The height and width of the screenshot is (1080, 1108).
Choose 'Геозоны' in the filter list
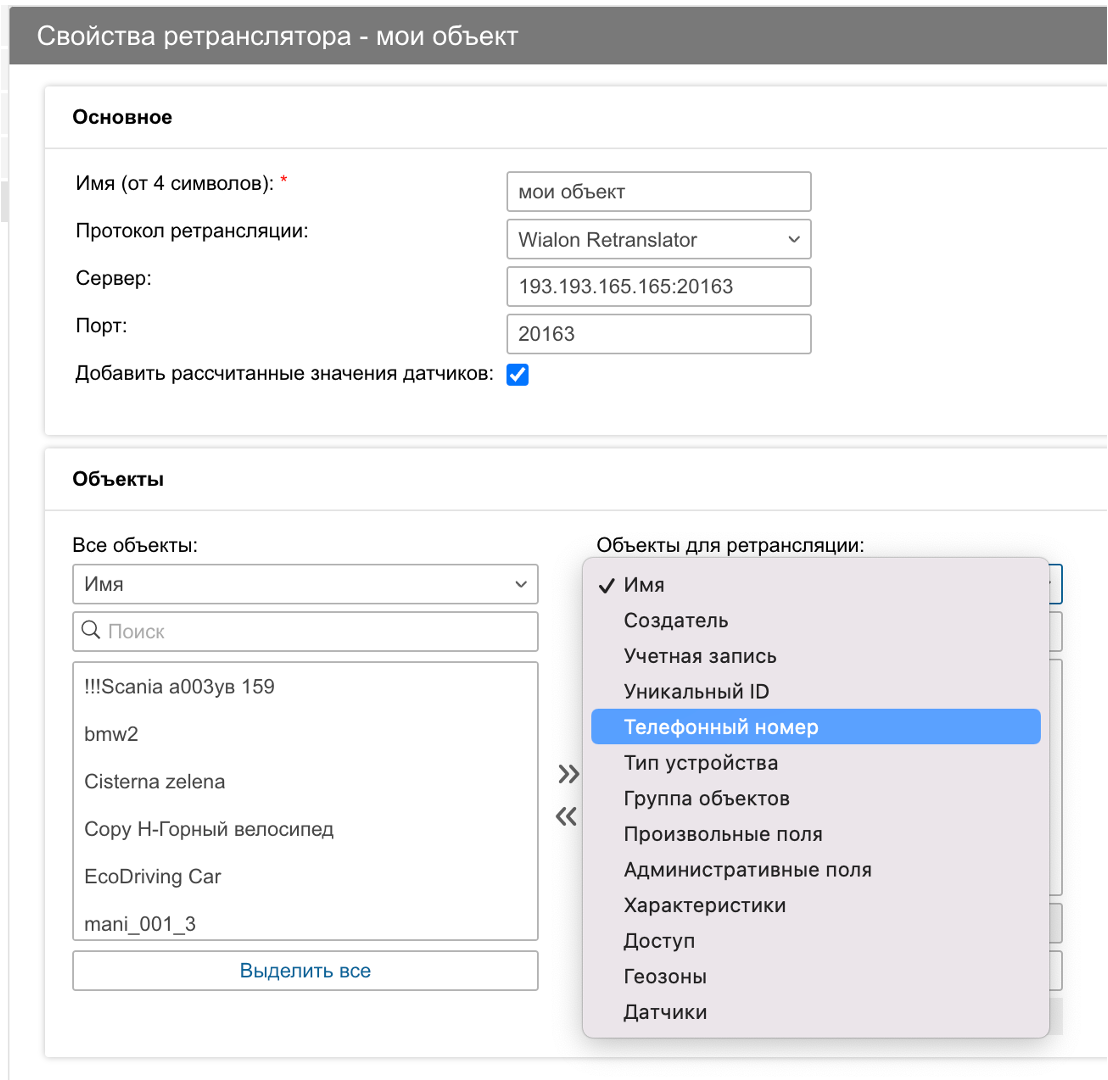665,977
